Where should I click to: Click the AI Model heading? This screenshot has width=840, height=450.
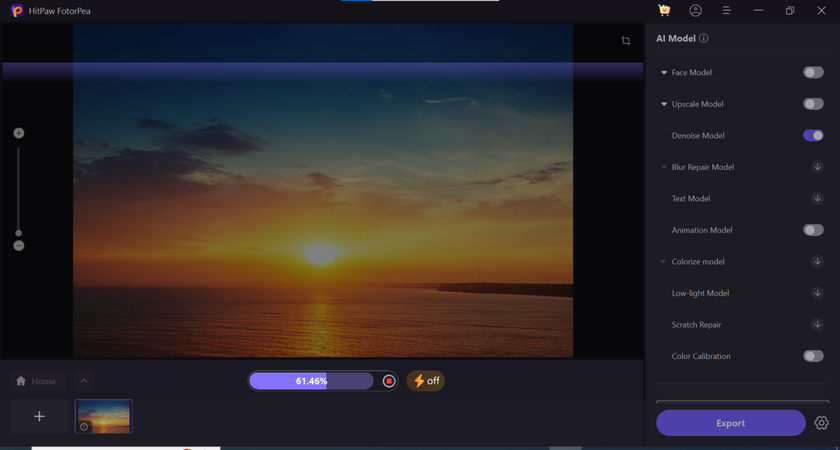(676, 39)
